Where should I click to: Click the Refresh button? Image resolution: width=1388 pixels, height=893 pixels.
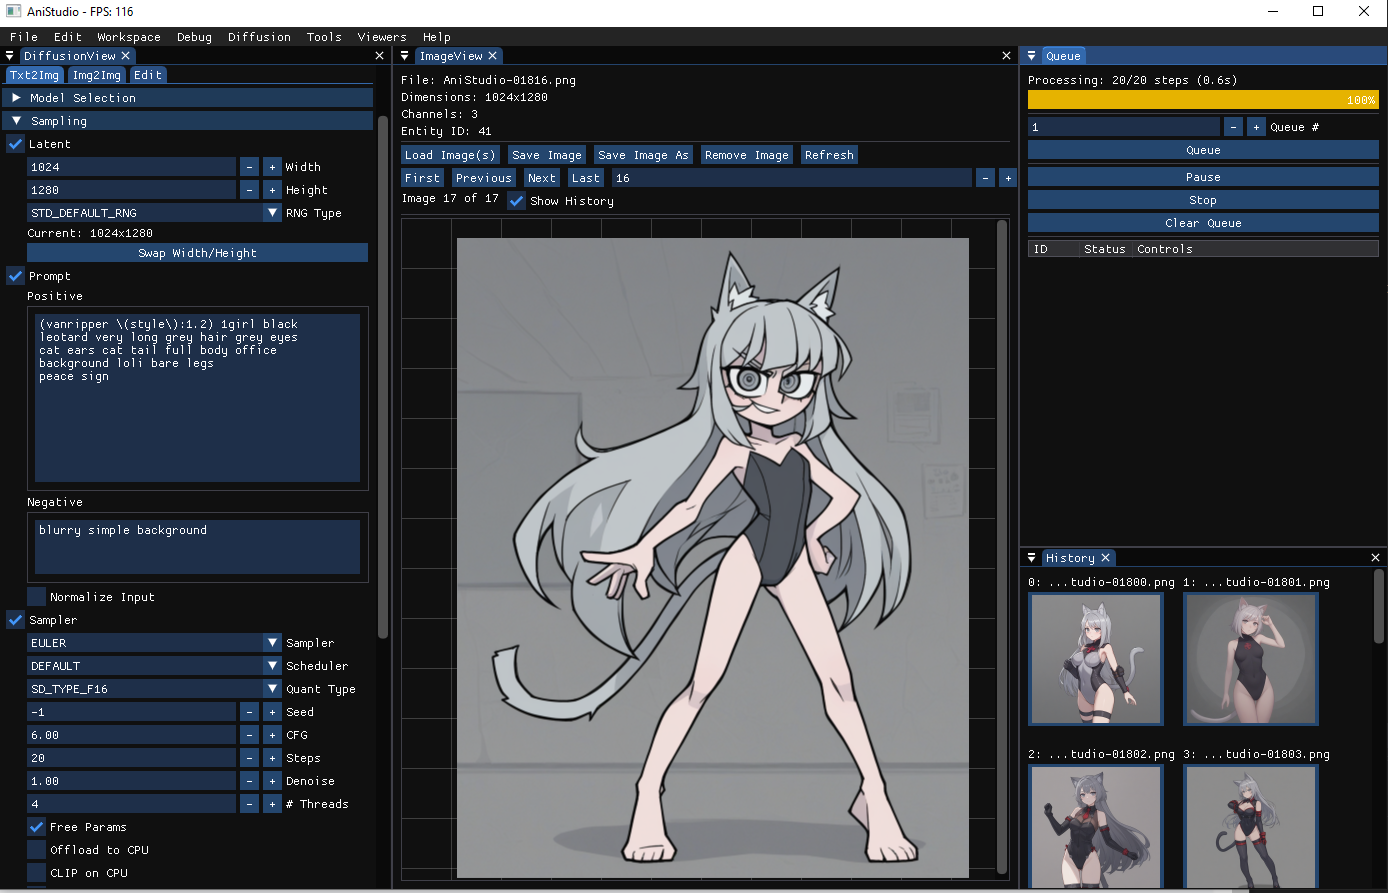(x=829, y=155)
